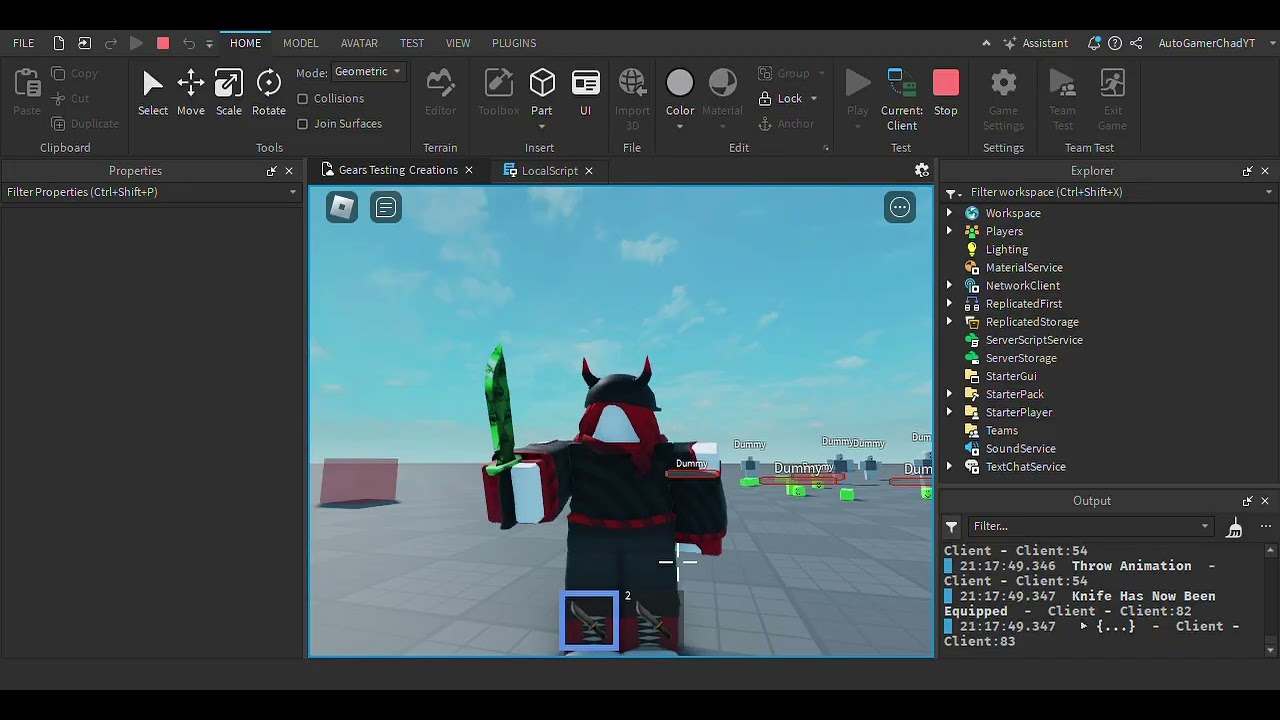Click the Assistant button

point(1035,43)
